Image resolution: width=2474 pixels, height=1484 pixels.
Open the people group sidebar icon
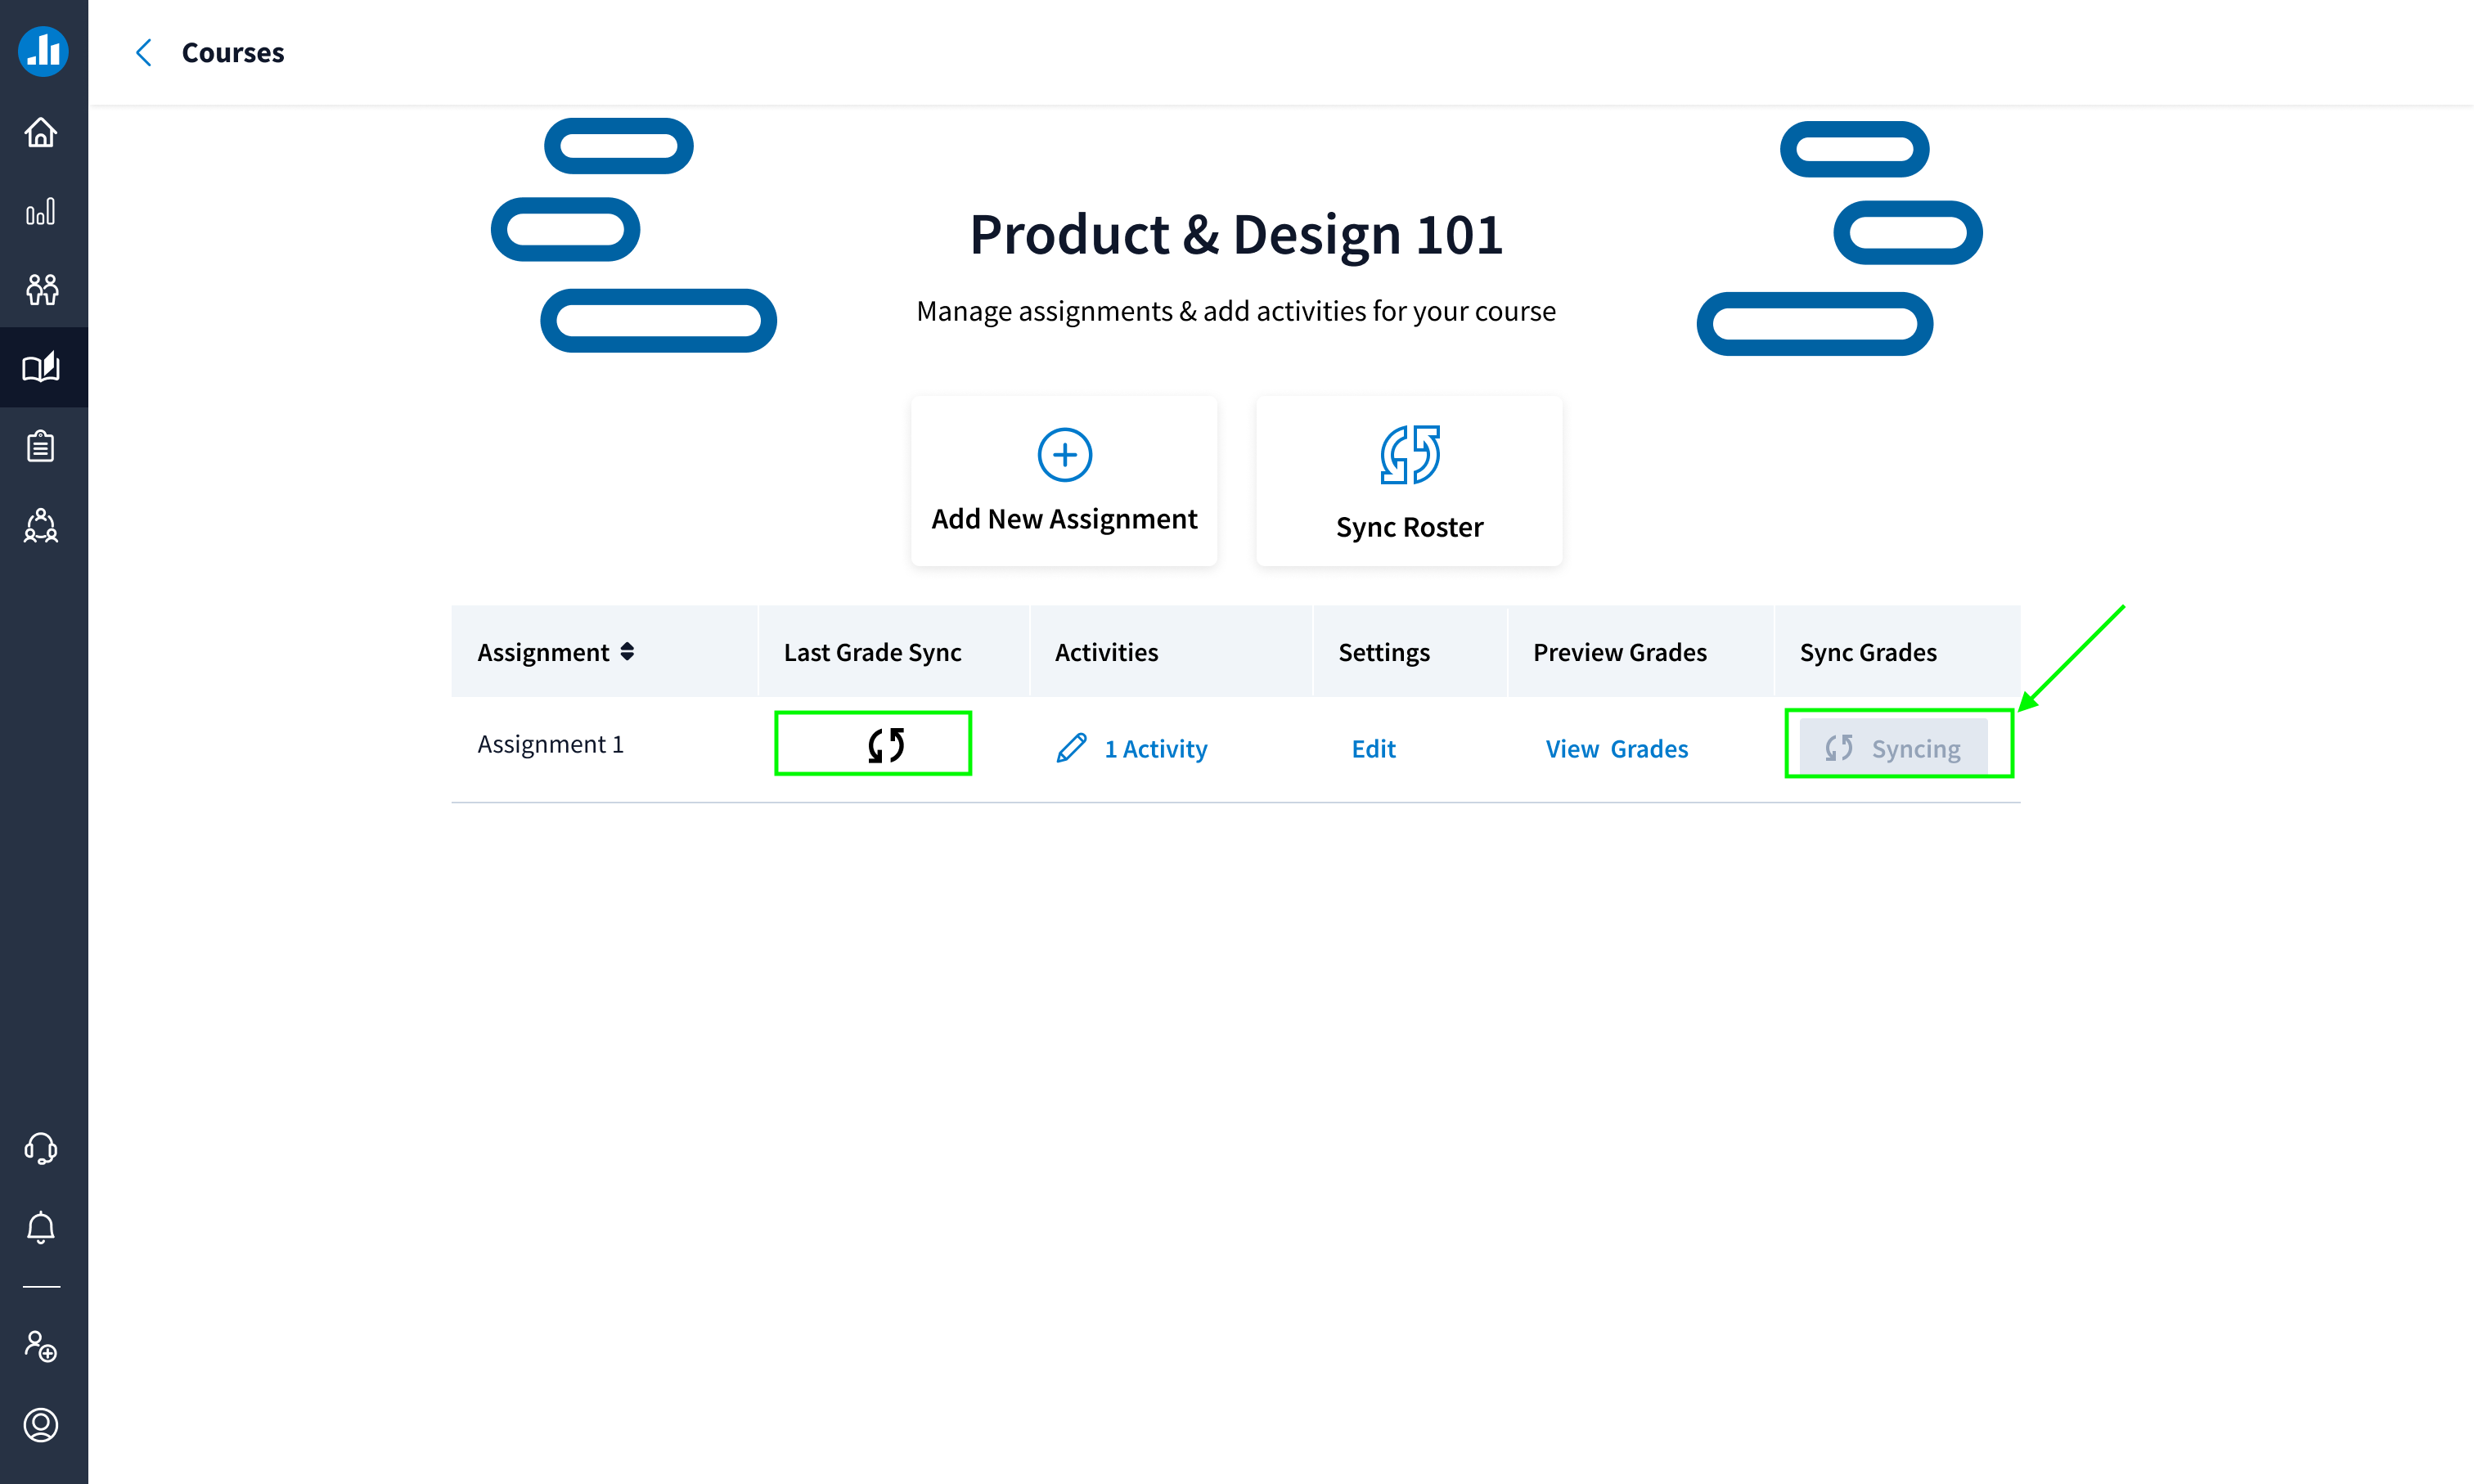[x=41, y=290]
